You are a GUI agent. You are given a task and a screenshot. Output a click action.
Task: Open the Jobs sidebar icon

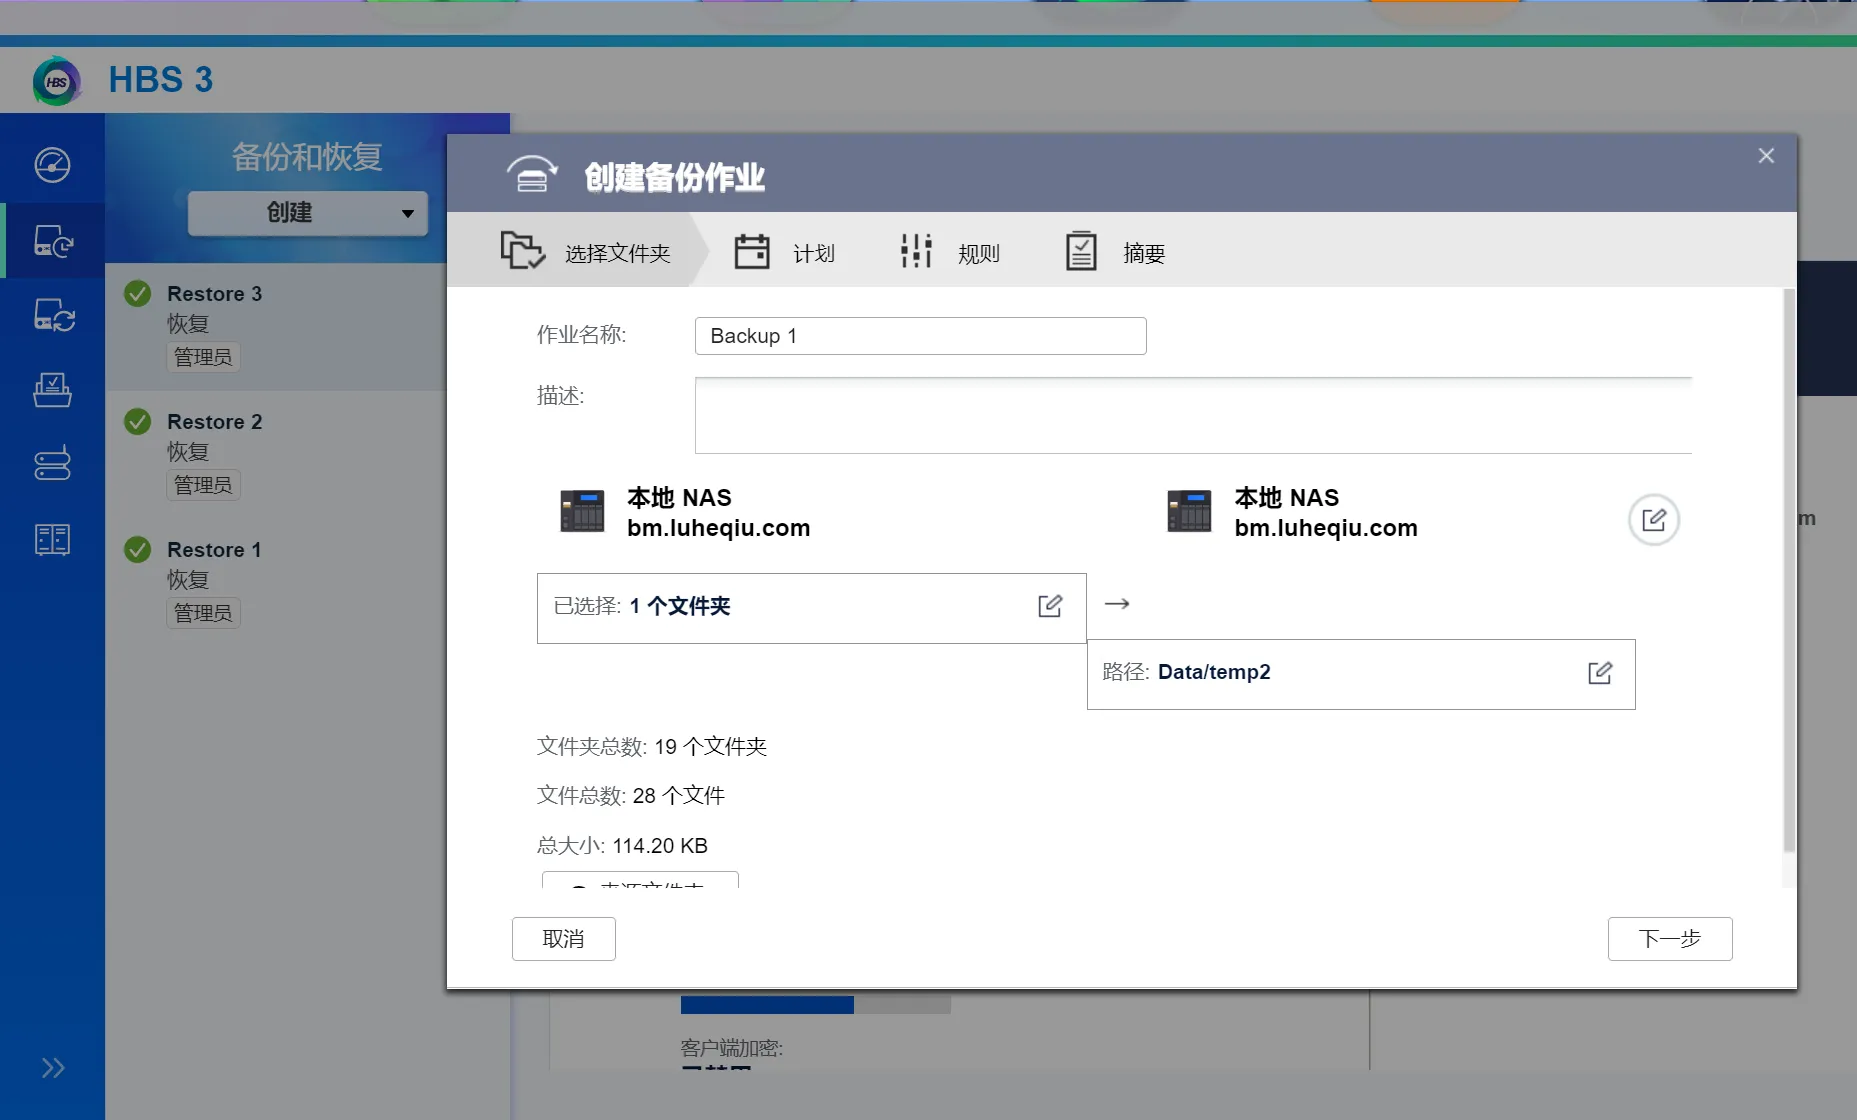[52, 390]
